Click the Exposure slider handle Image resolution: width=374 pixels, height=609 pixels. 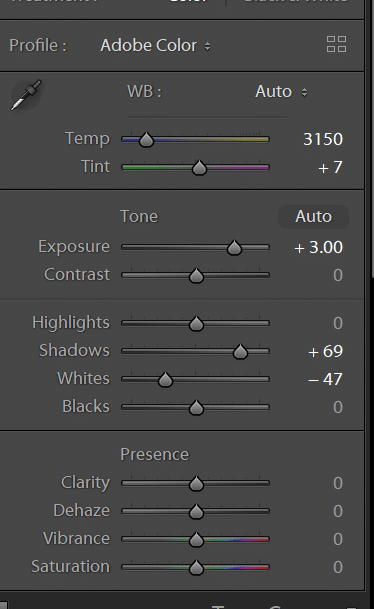[234, 247]
